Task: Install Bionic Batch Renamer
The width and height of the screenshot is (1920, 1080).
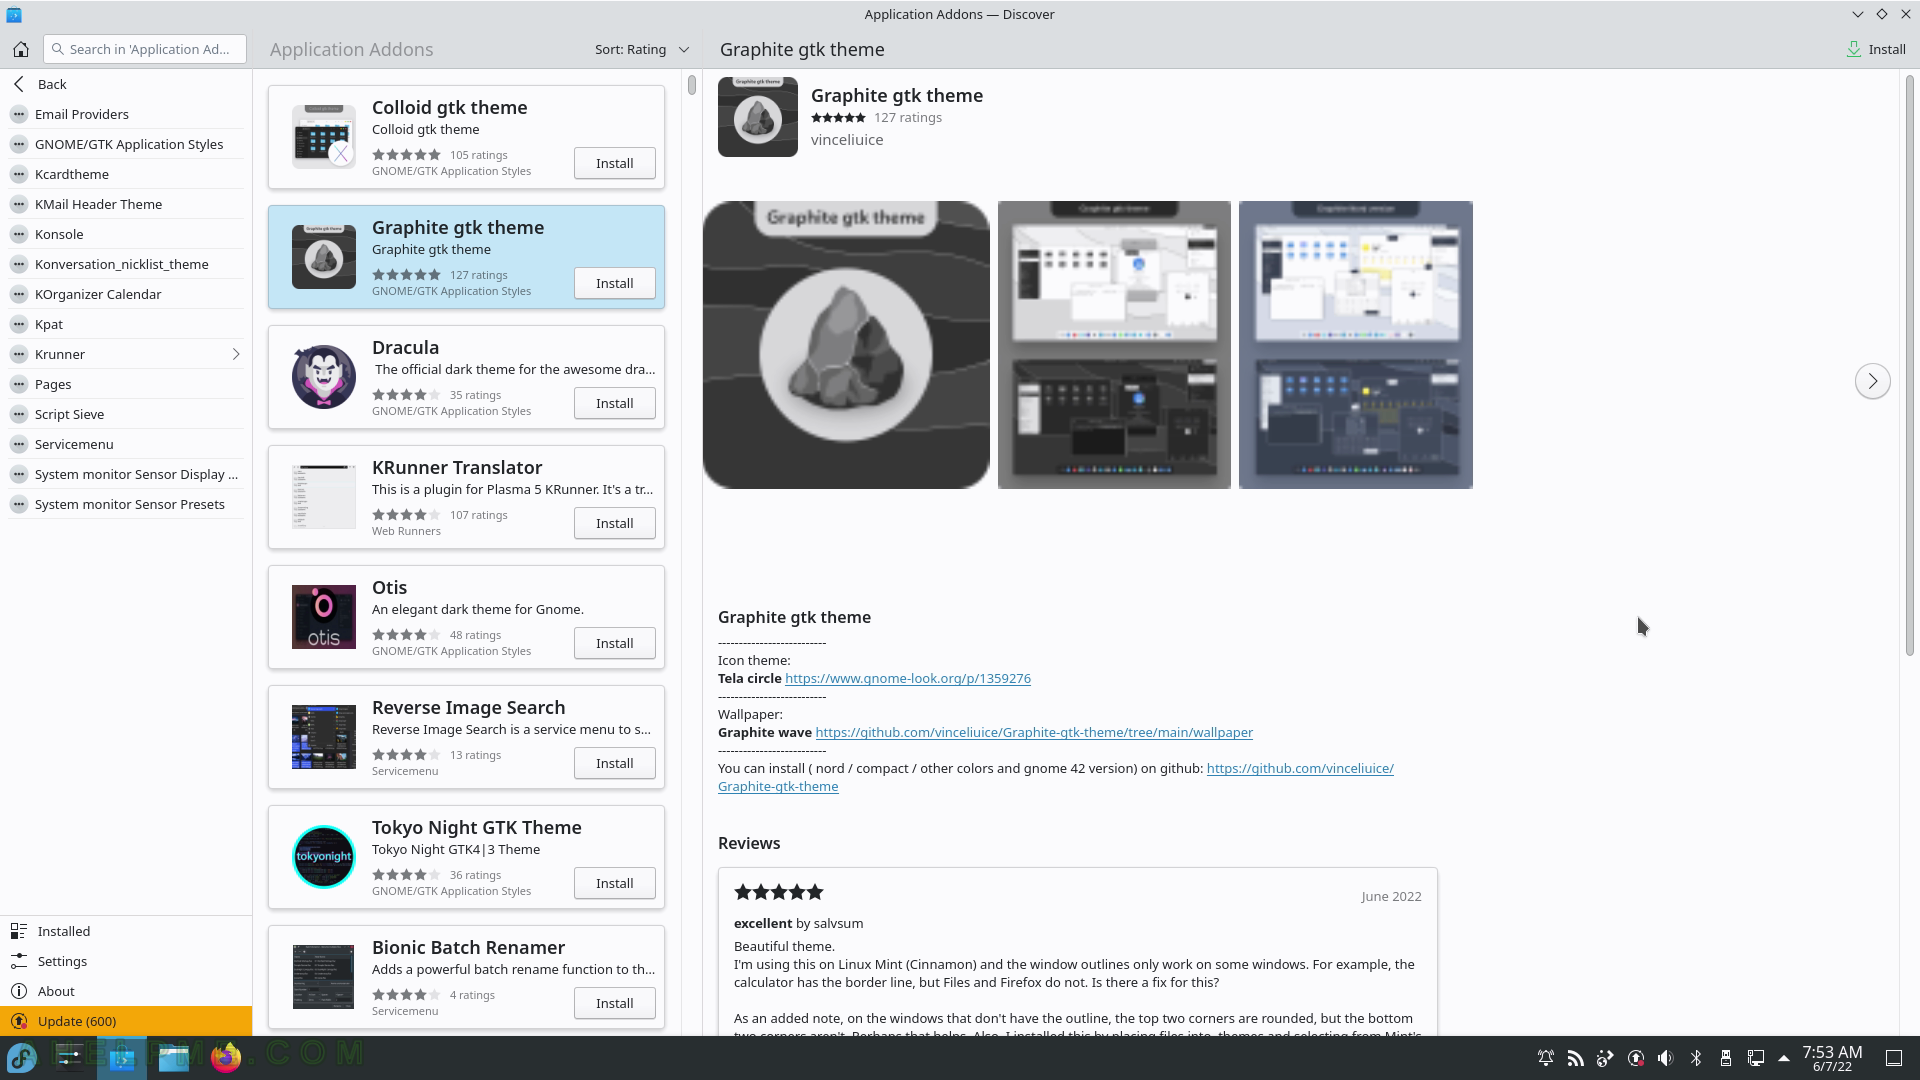Action: 614,1003
